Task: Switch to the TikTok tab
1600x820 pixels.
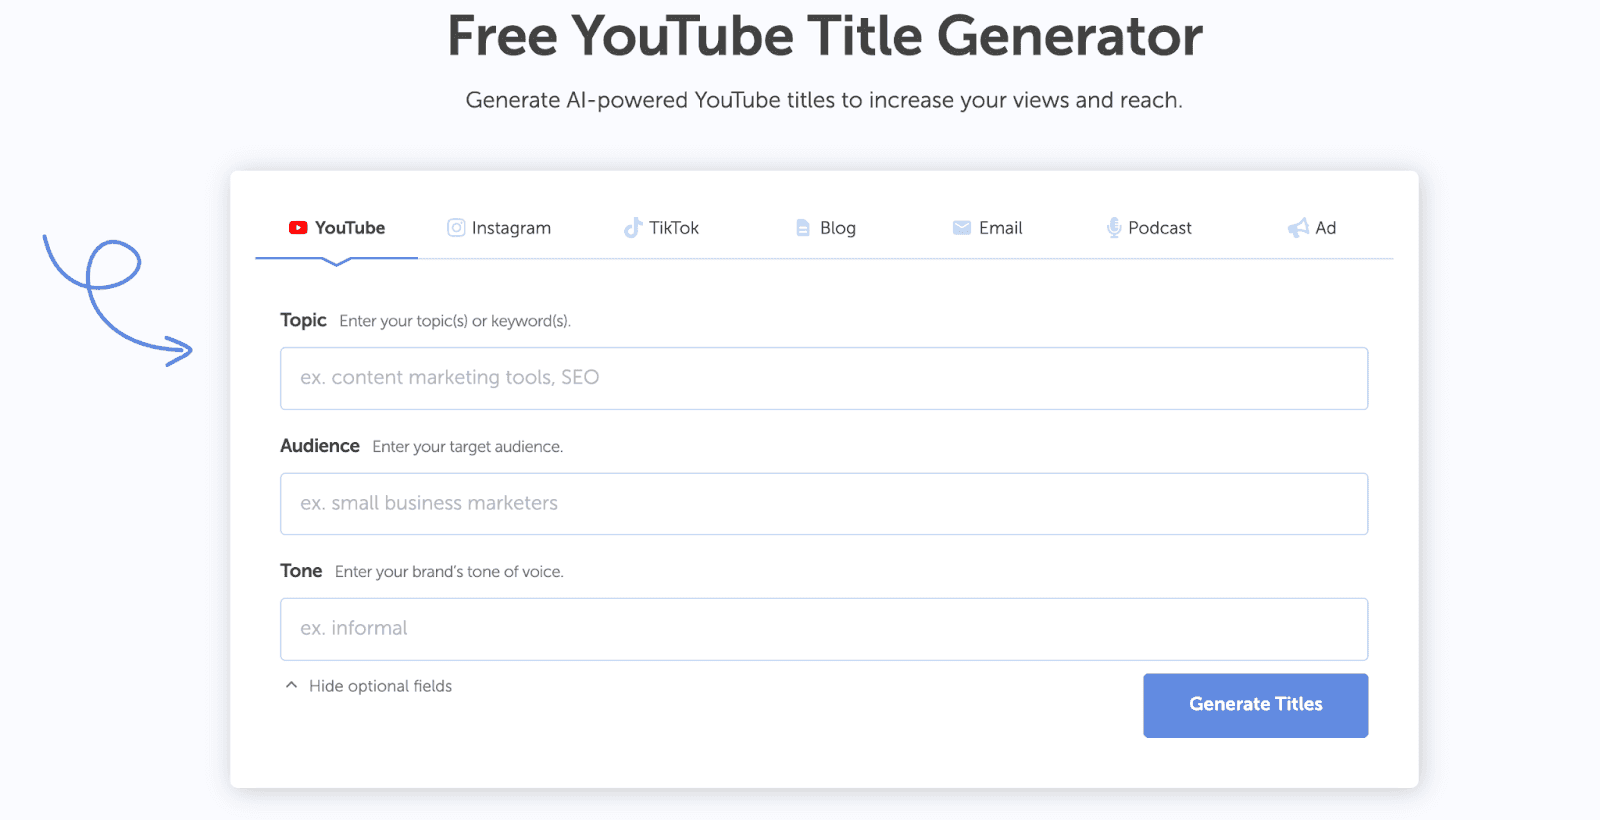Action: coord(675,228)
